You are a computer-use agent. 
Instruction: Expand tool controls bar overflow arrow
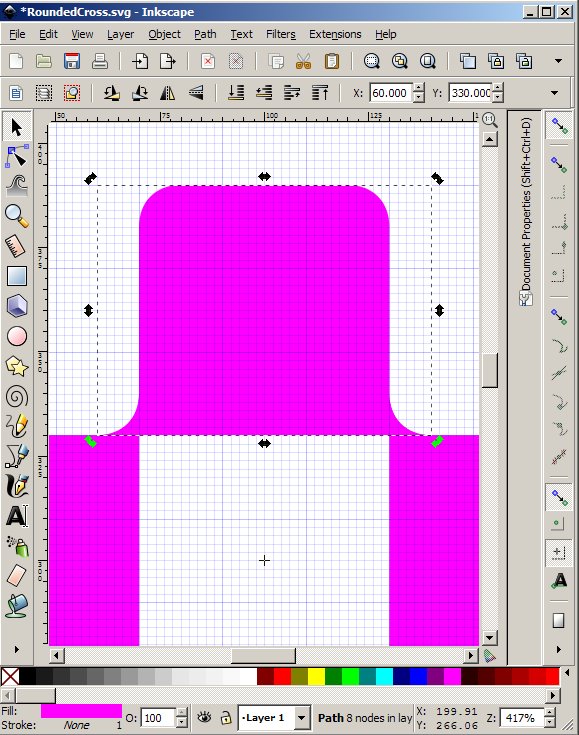point(555,93)
